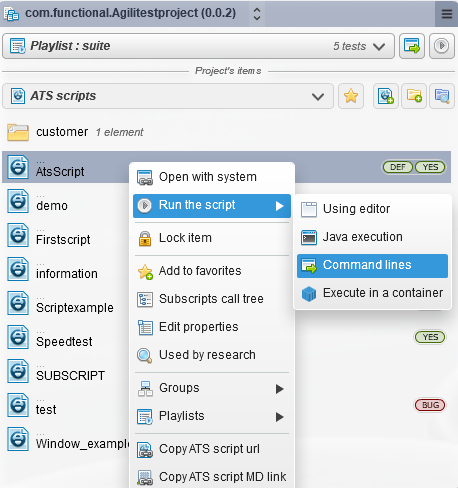Click the new ATS script icon button
The height and width of the screenshot is (488, 458).
(386, 96)
